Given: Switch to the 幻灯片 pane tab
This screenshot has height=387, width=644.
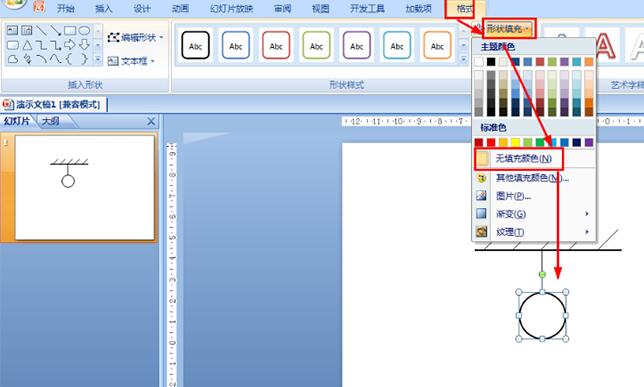Looking at the screenshot, I should [x=17, y=121].
